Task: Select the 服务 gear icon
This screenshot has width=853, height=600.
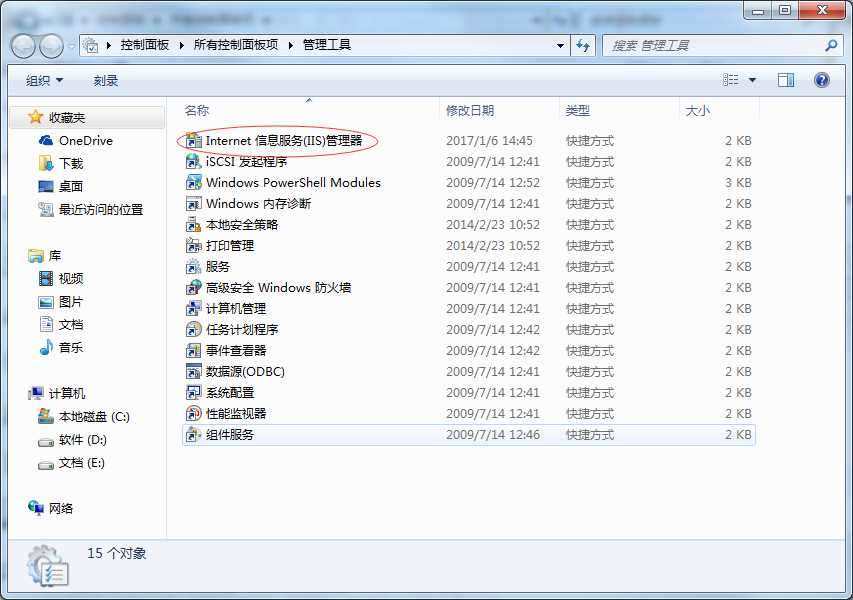Action: point(194,267)
